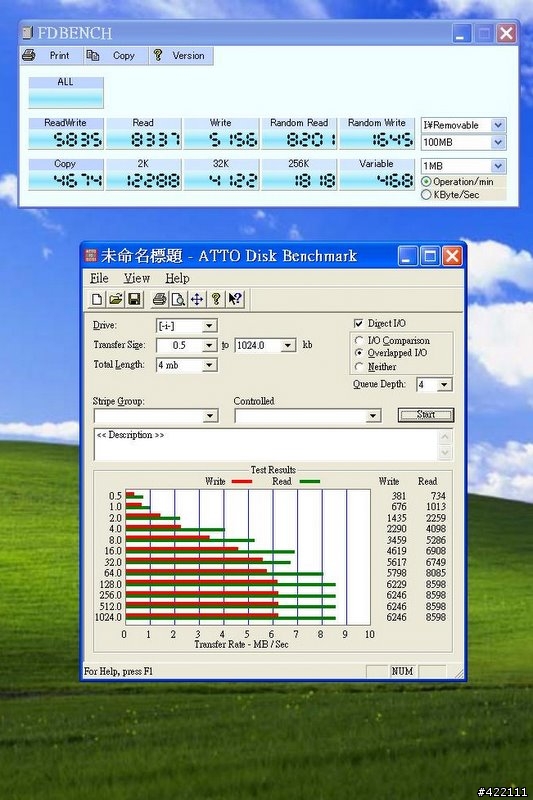Select KByte/Sec radio in FDBENCH
533x800 pixels.
tap(426, 195)
